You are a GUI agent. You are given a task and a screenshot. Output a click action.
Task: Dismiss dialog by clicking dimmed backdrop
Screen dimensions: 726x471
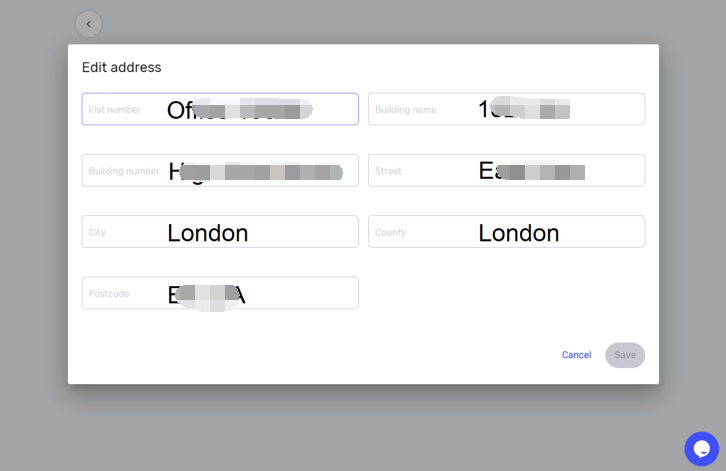click(x=363, y=428)
